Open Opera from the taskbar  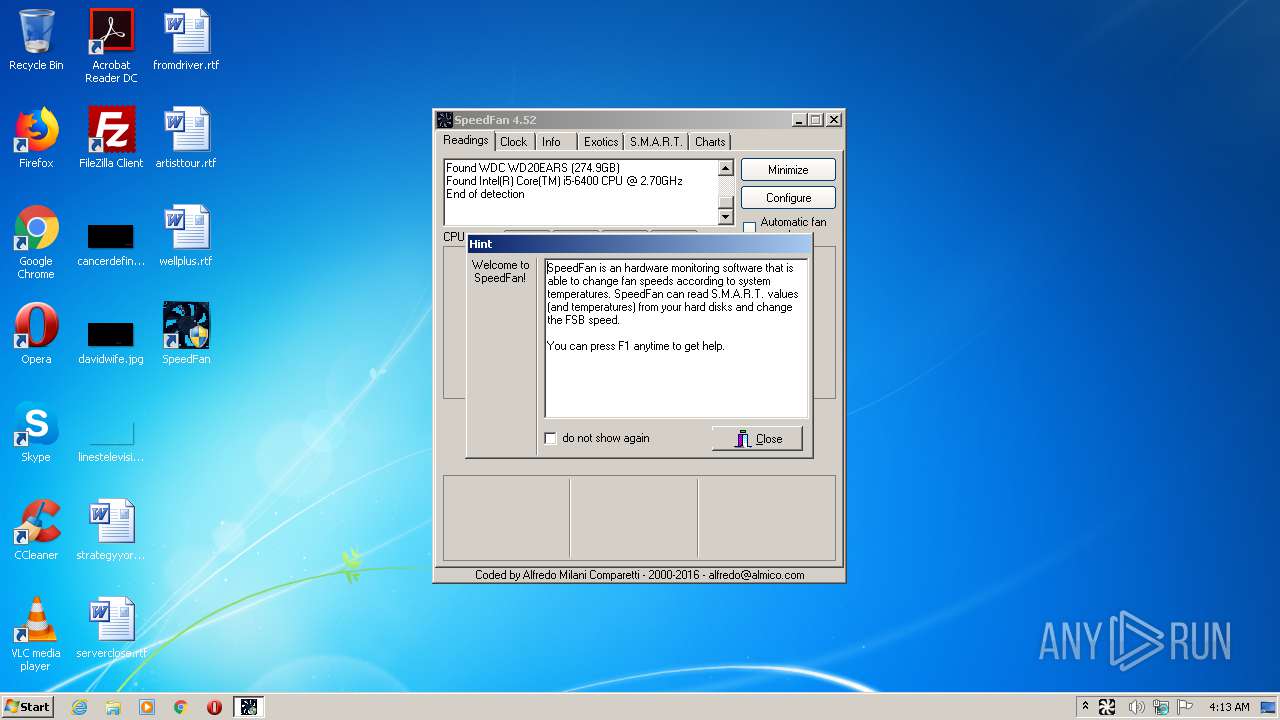pos(214,707)
